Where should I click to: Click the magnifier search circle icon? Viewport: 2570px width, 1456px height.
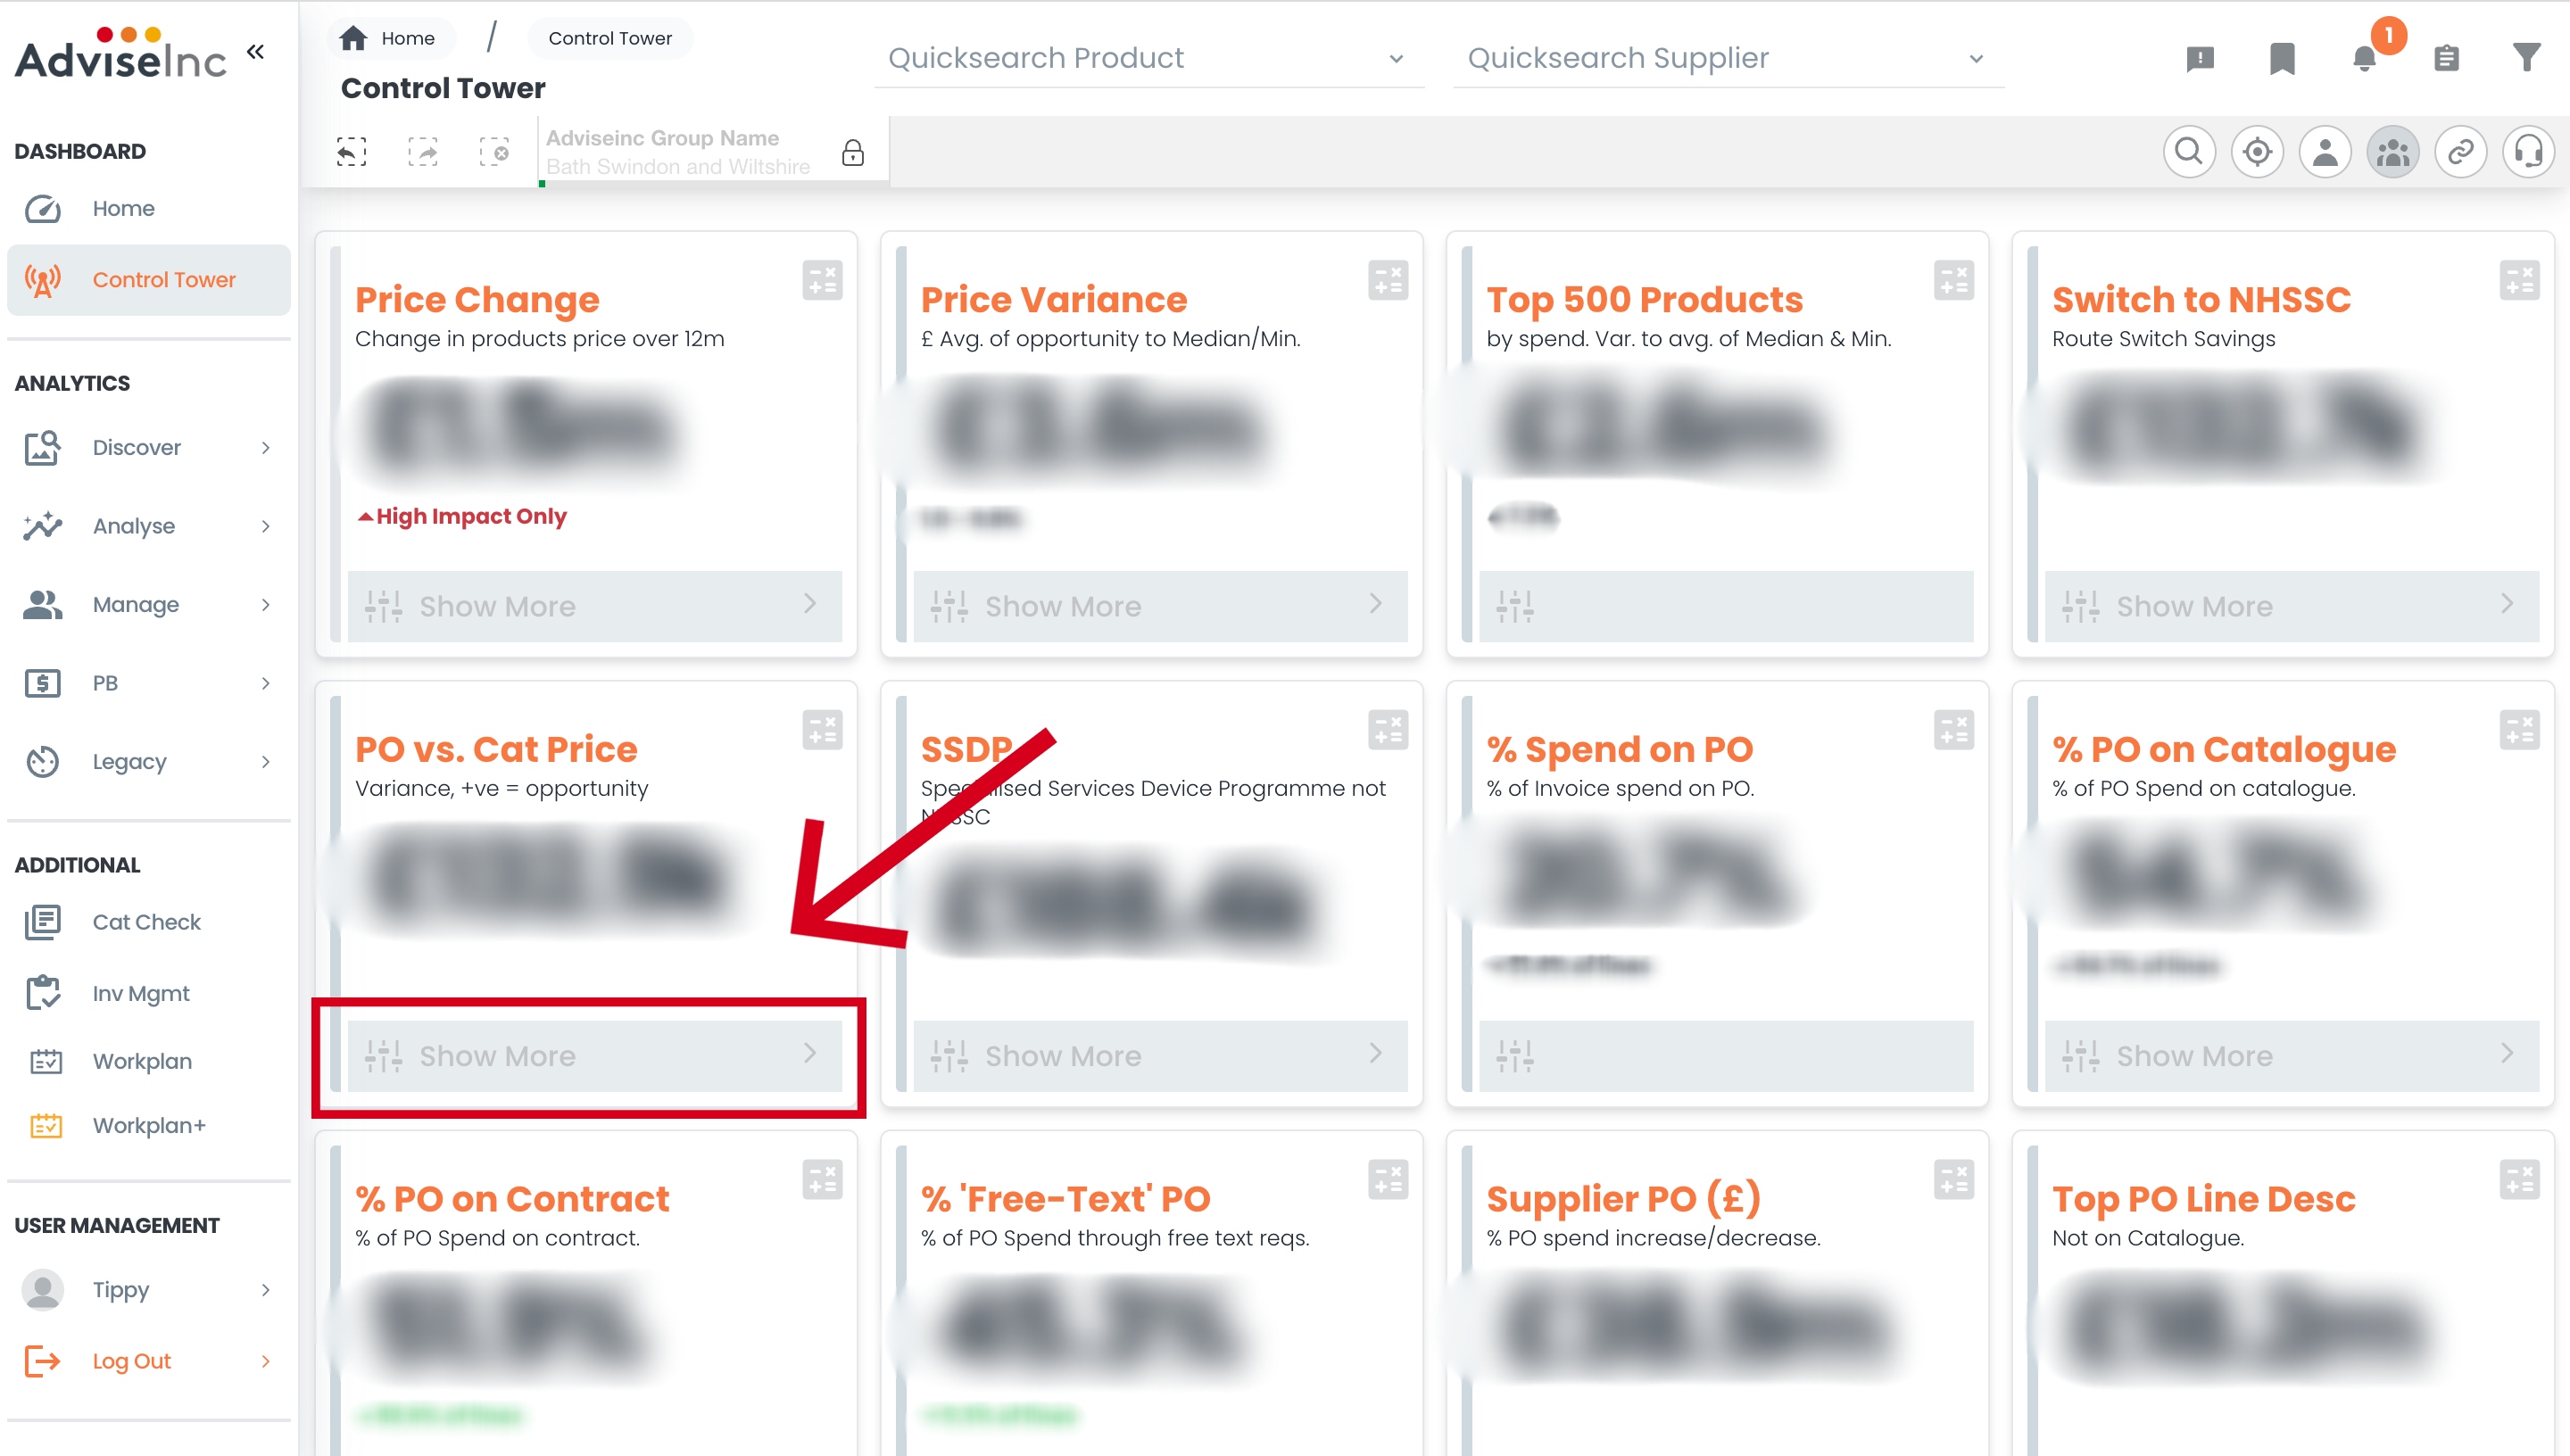[2189, 152]
